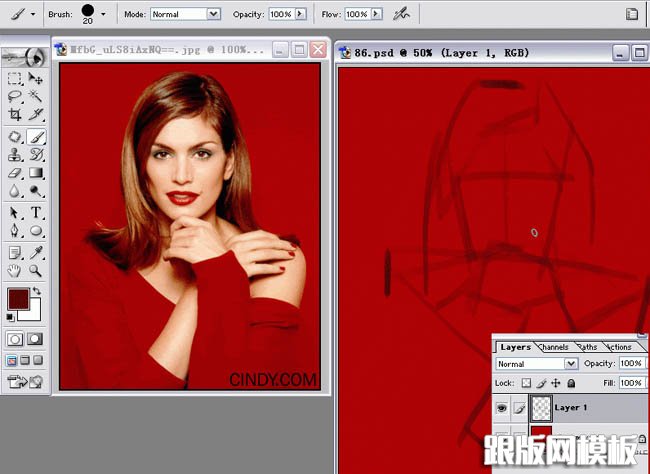Enable airbrush mode in options bar

401,14
